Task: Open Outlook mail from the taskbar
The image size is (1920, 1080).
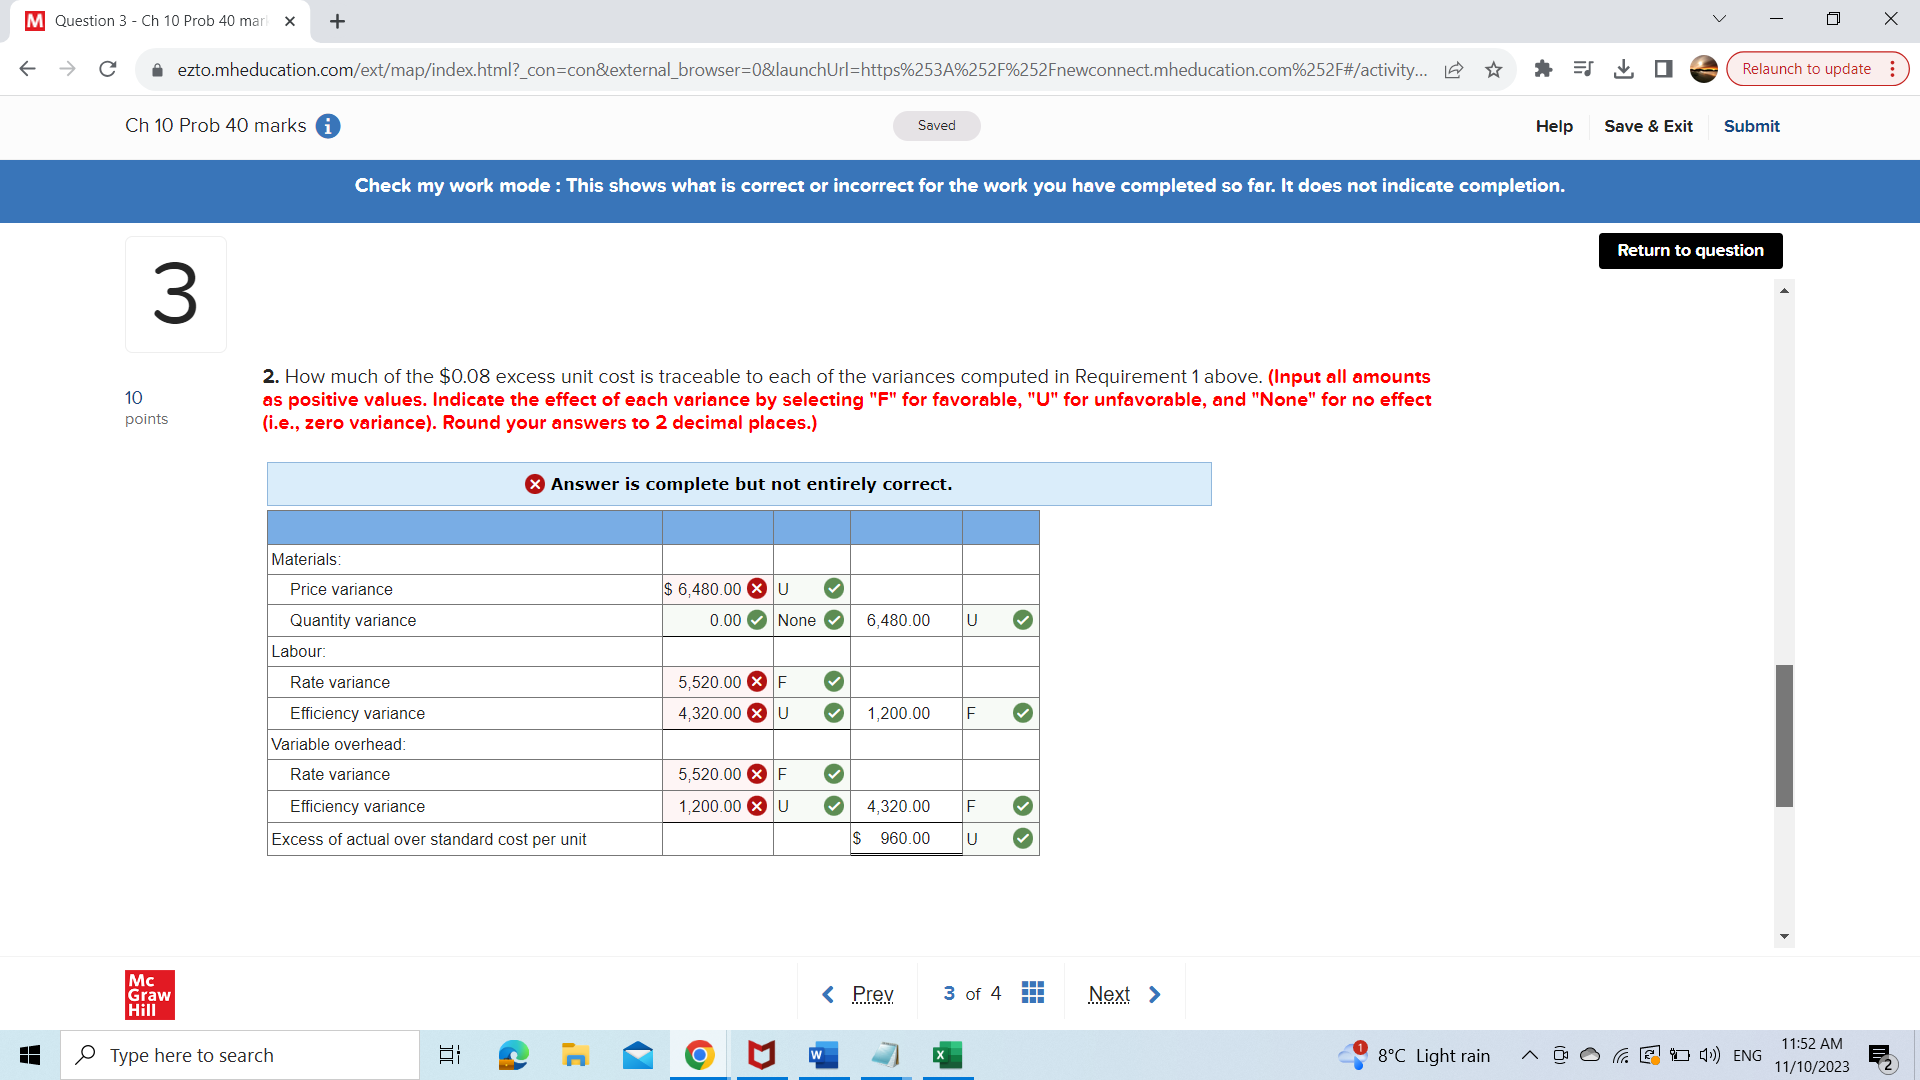Action: pos(637,1055)
